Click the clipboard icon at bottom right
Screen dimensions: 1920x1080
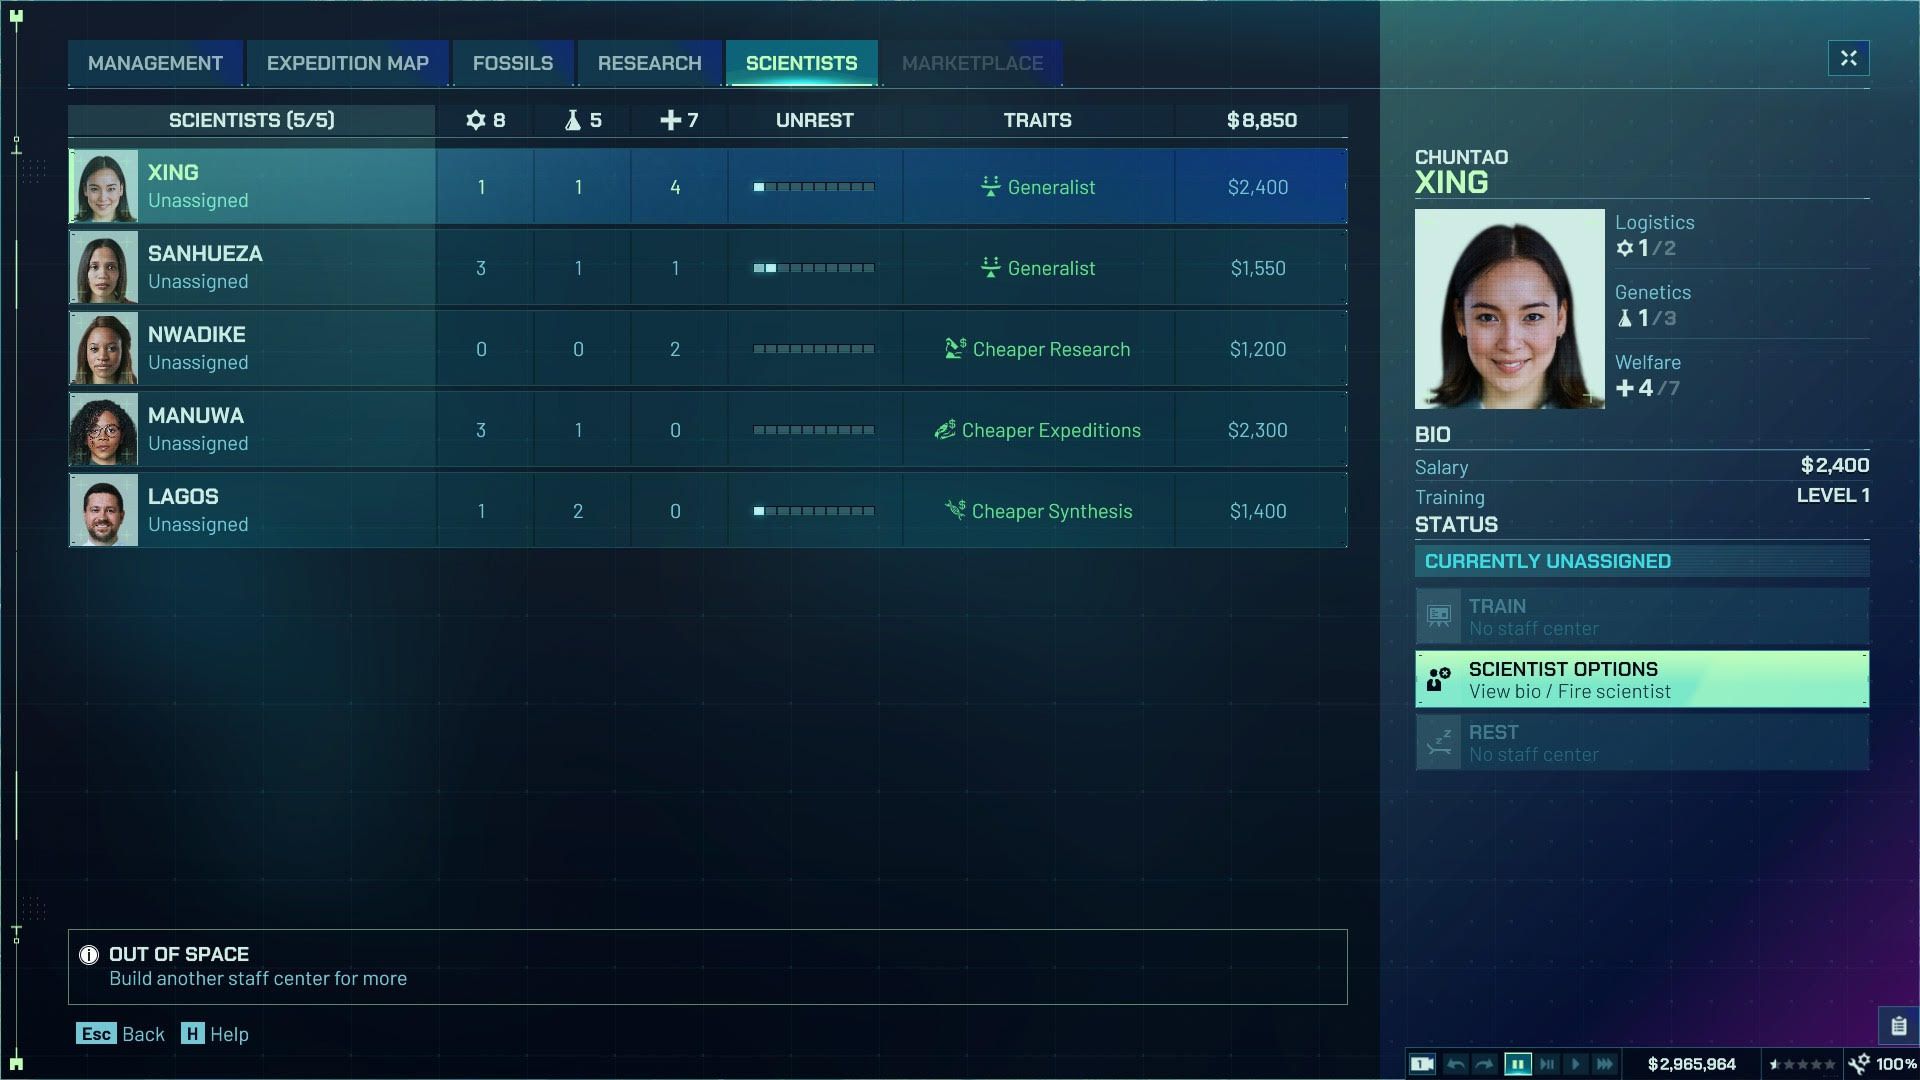click(1897, 1026)
